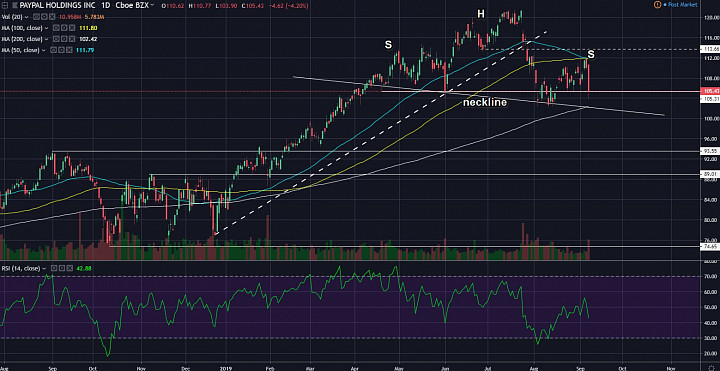Toggle visibility of MA (100, close)
This screenshot has width=720, height=371.
[x=56, y=28]
